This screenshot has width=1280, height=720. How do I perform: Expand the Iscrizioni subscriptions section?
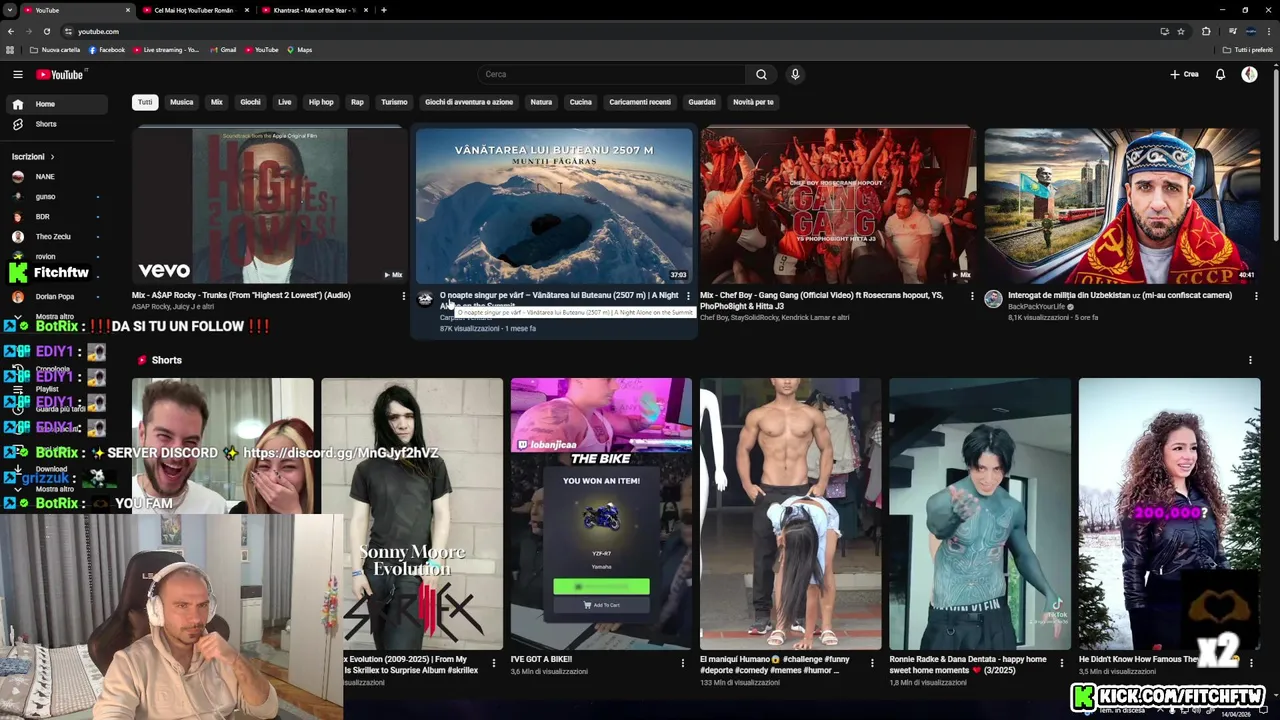pyautogui.click(x=33, y=157)
